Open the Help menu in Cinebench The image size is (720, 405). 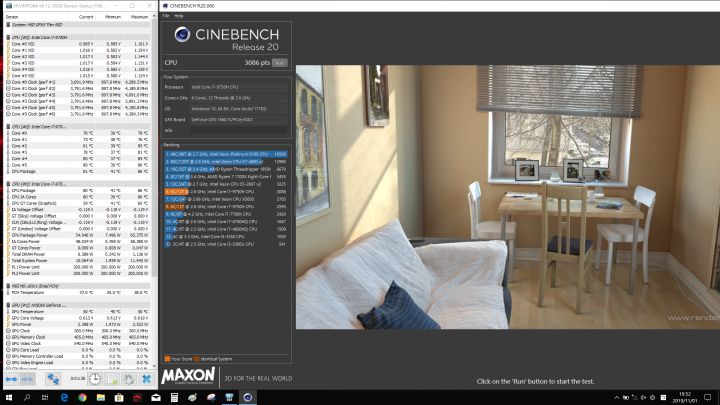(x=179, y=16)
